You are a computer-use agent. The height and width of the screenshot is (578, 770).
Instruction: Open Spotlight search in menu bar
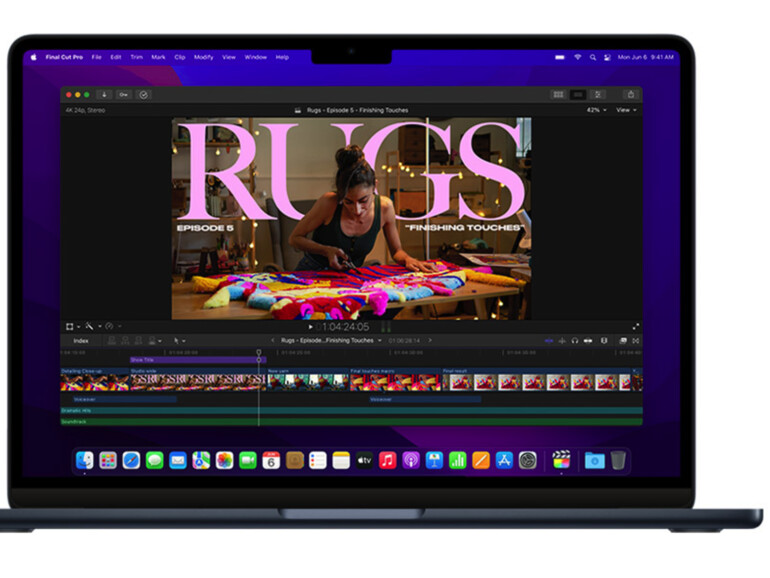pyautogui.click(x=593, y=57)
